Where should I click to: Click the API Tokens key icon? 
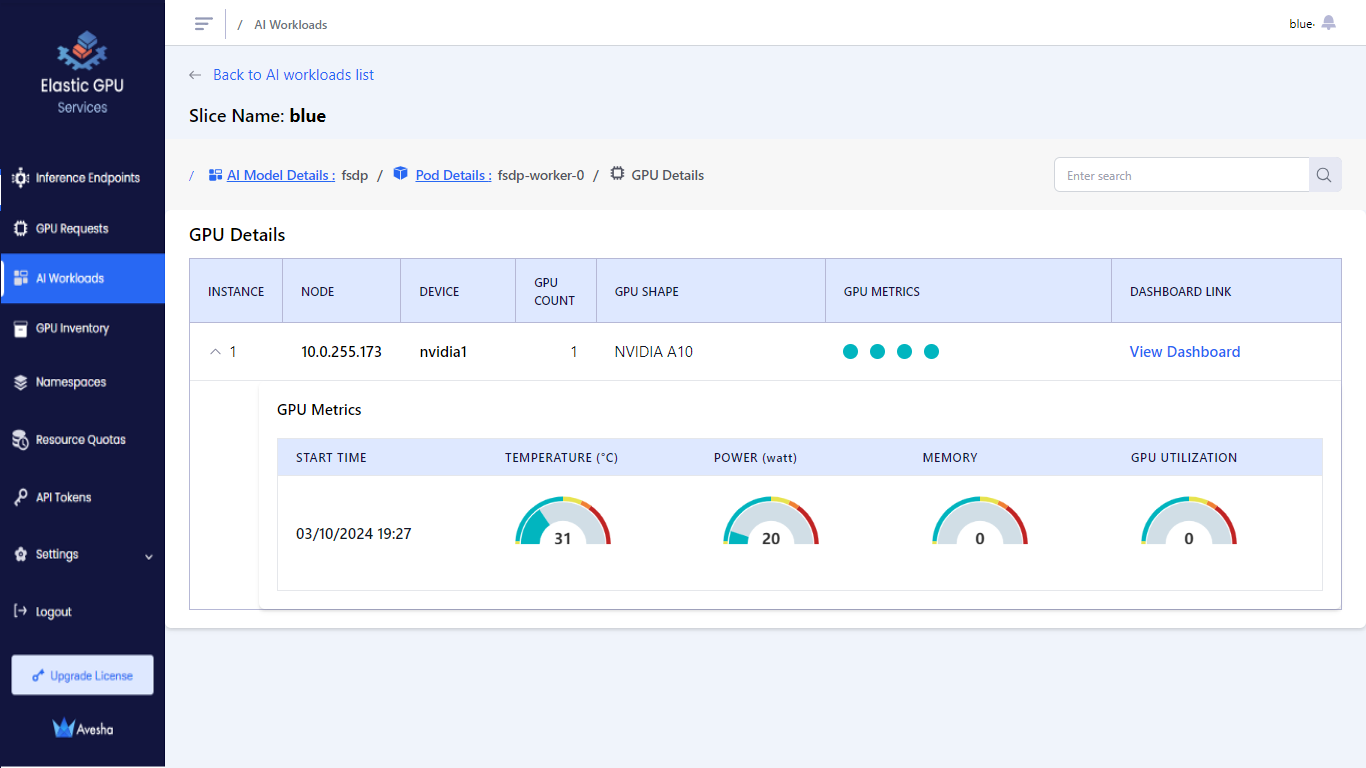point(20,497)
